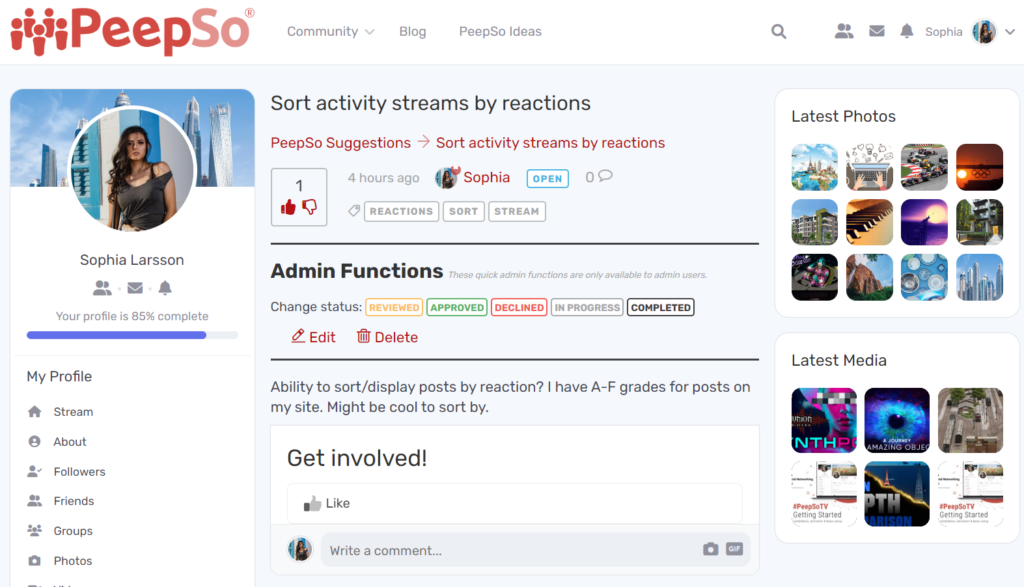Image resolution: width=1024 pixels, height=587 pixels.
Task: Open Followers in My Profile menu
Action: click(80, 471)
